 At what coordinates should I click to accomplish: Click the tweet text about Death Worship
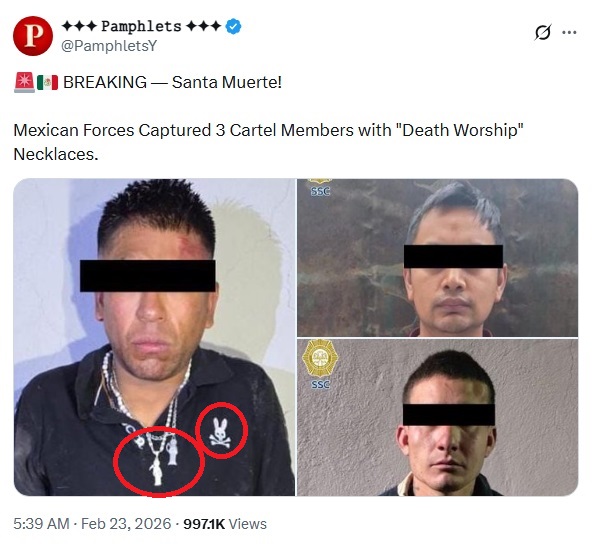tap(269, 142)
